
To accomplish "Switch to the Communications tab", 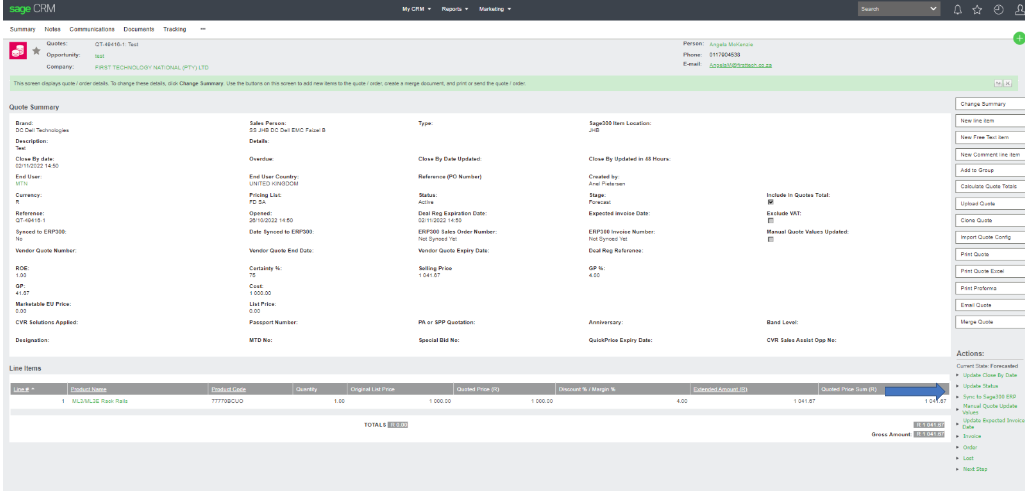I will [x=92, y=29].
